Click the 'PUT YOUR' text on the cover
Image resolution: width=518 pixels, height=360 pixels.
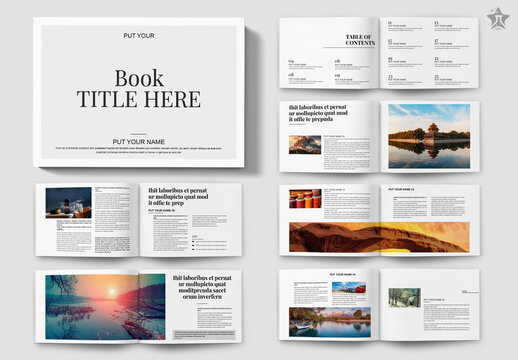(x=139, y=36)
